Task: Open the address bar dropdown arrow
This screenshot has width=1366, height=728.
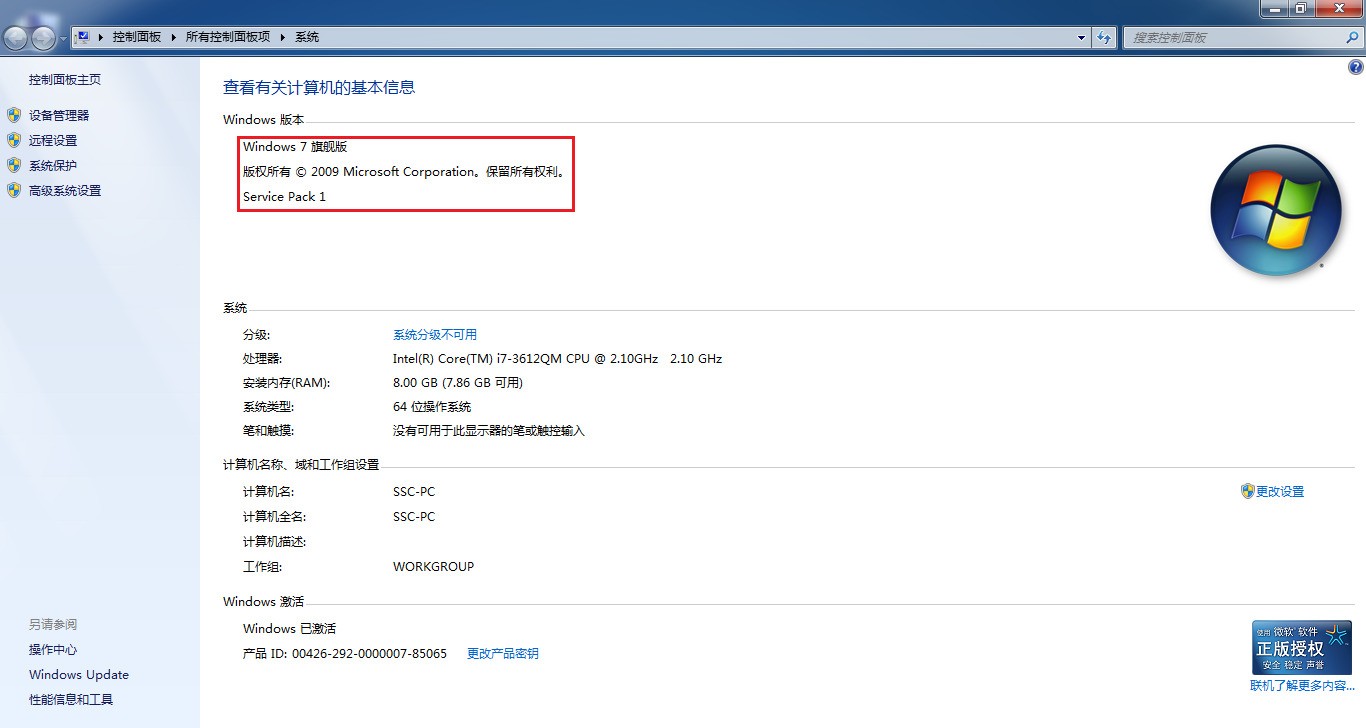Action: pyautogui.click(x=1080, y=37)
